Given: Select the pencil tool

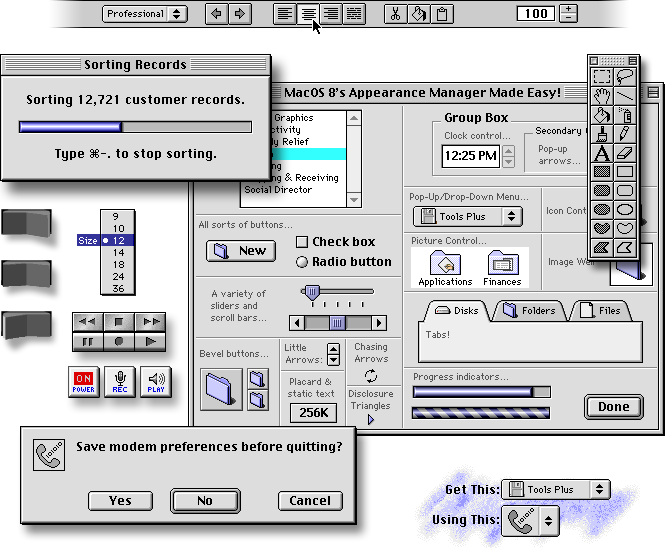Looking at the screenshot, I should pos(625,134).
